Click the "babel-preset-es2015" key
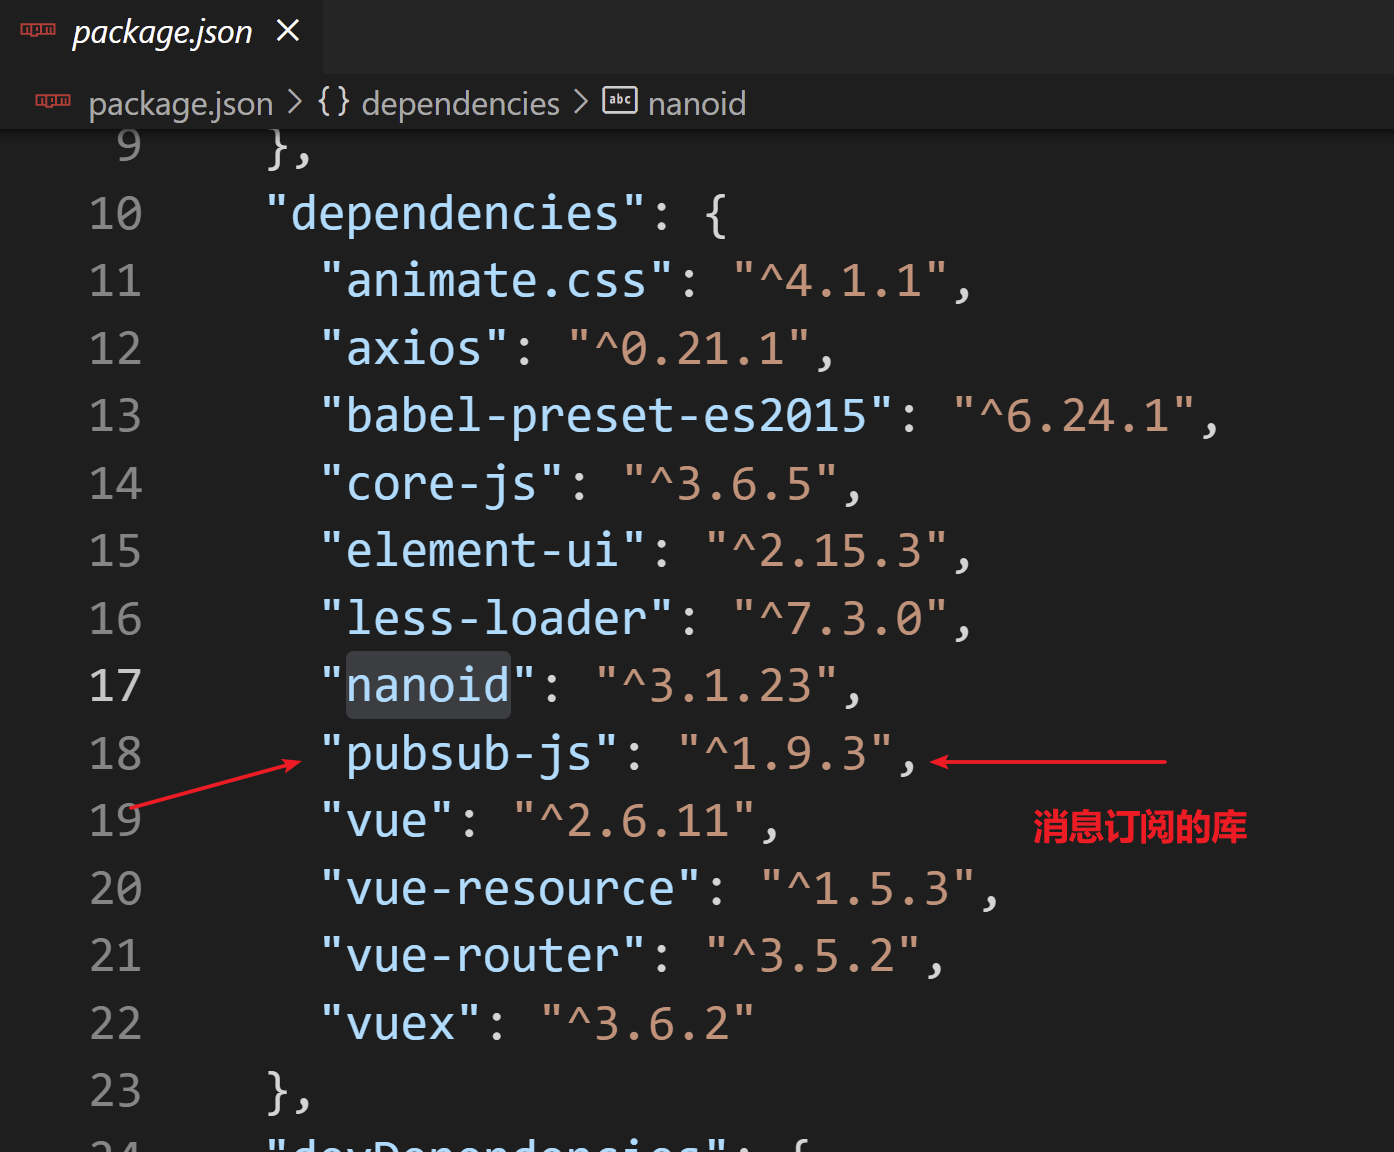Screen dimensions: 1394x1152 [x=606, y=416]
